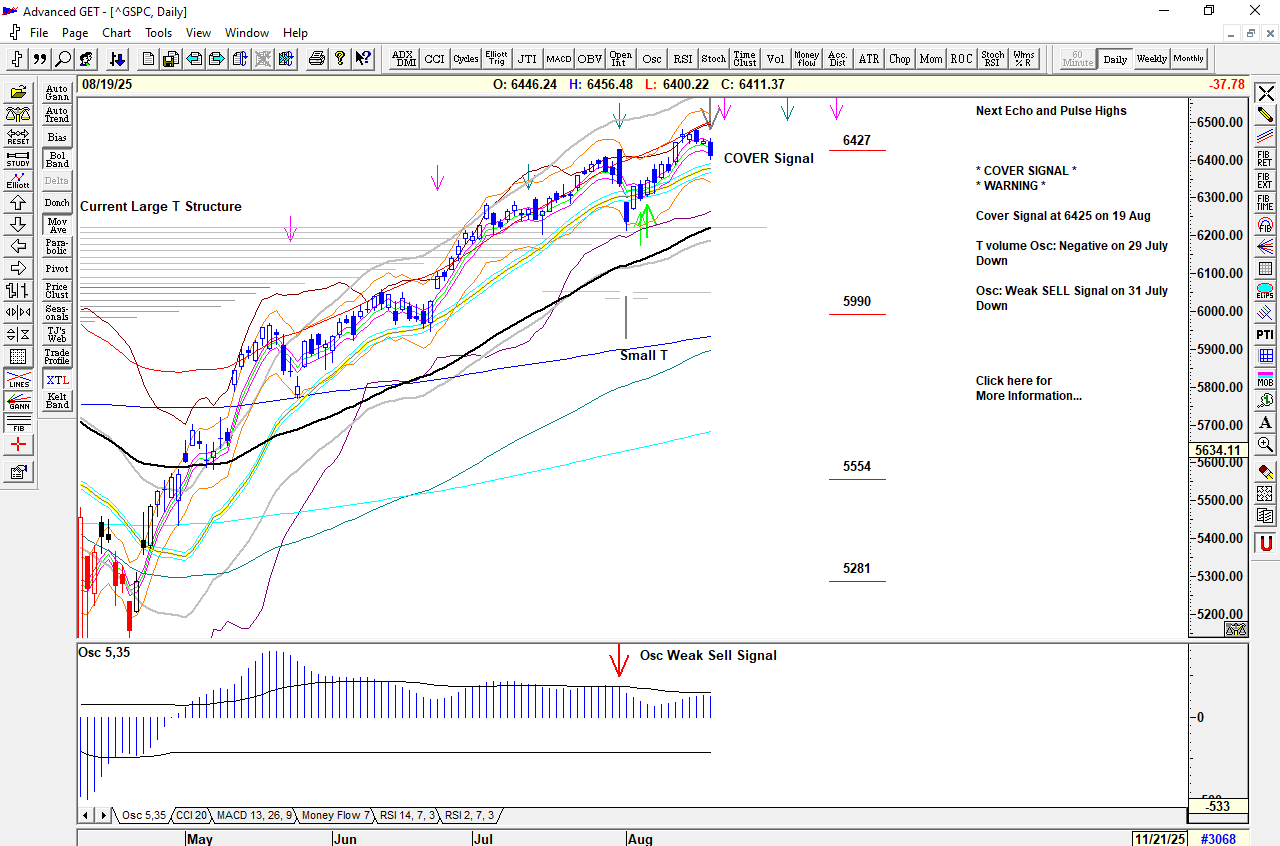Toggle the Bol Band overlay button
The width and height of the screenshot is (1280, 846).
click(x=57, y=159)
